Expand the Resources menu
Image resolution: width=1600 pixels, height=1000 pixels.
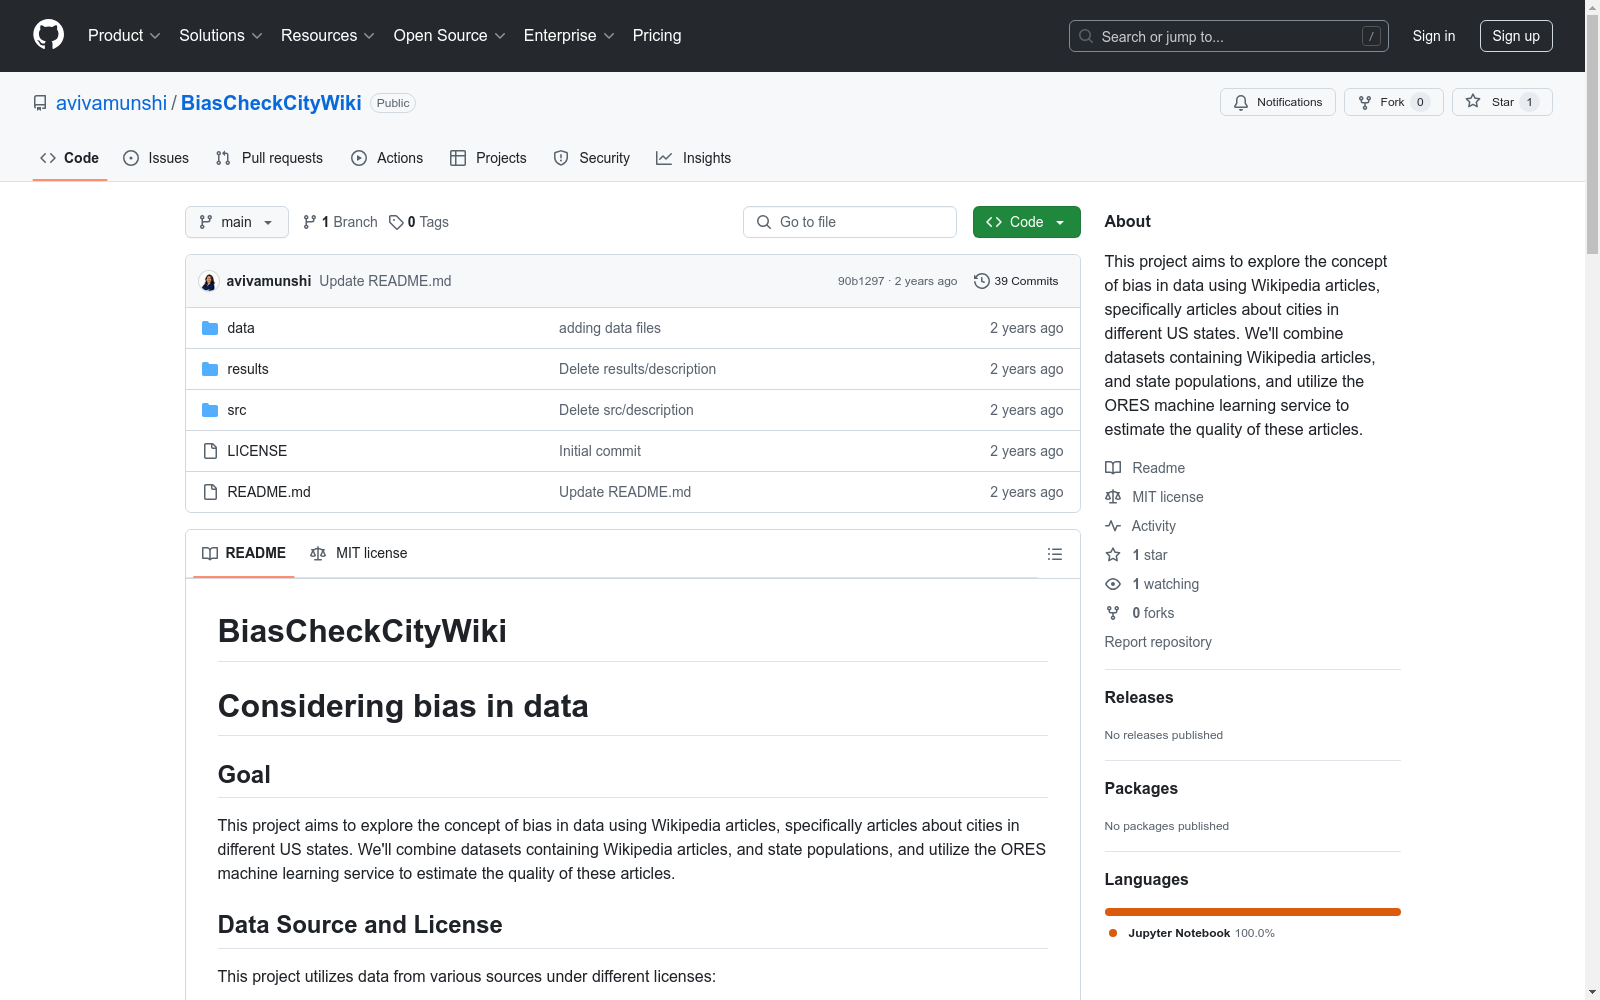point(328,36)
